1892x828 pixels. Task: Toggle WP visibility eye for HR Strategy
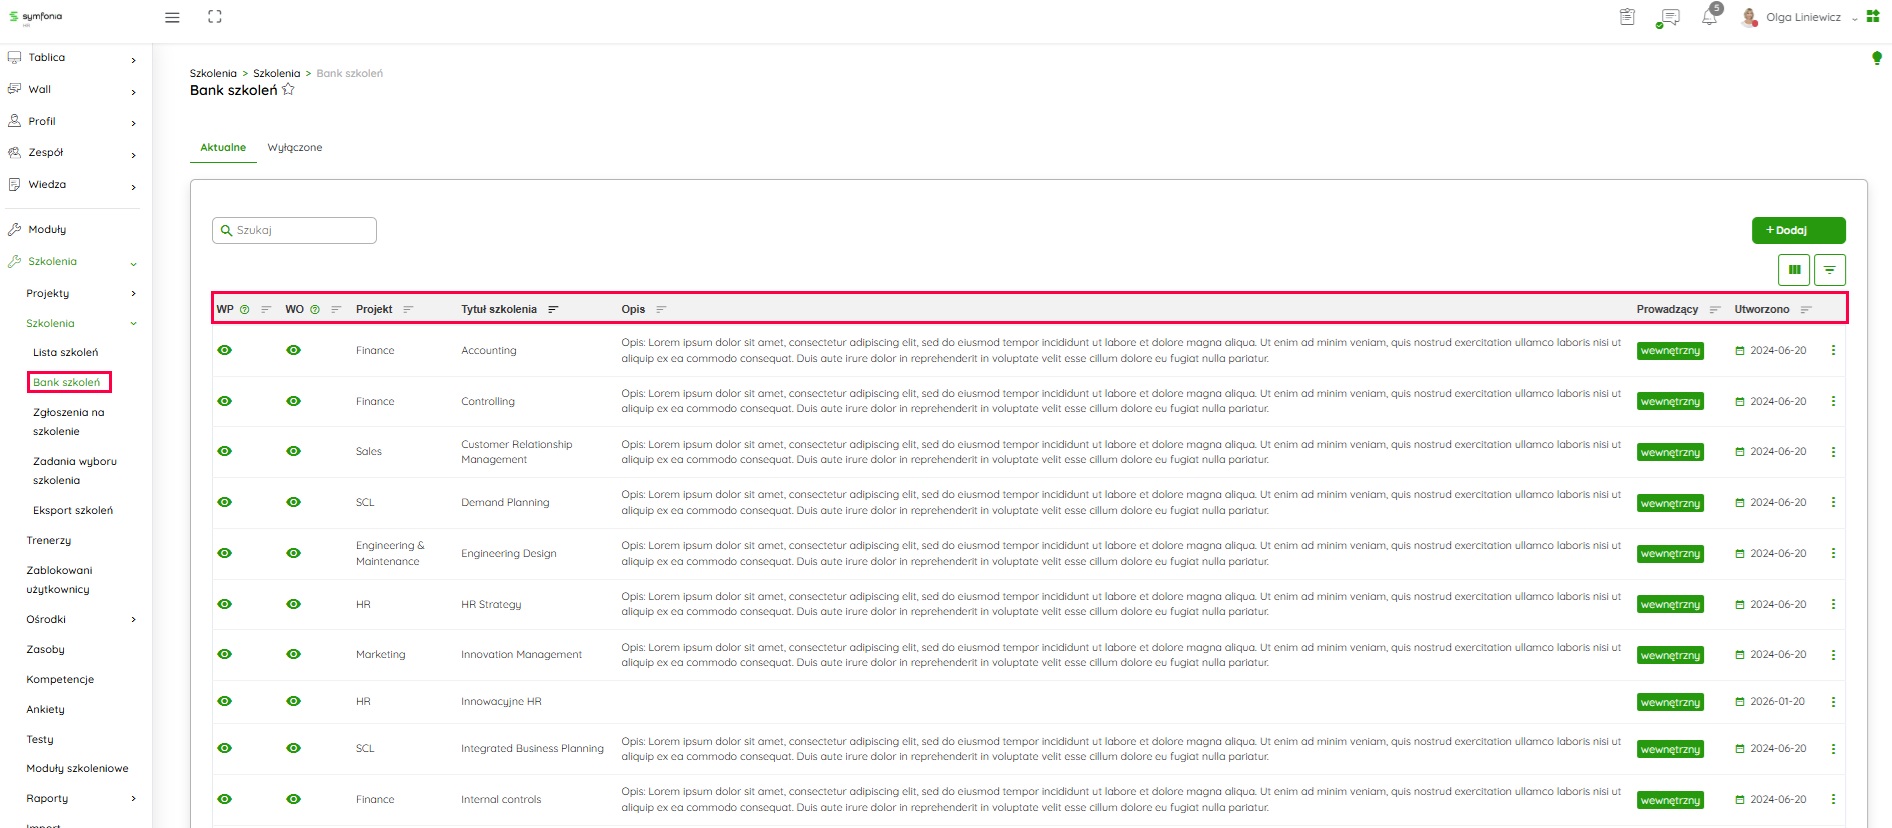(225, 605)
